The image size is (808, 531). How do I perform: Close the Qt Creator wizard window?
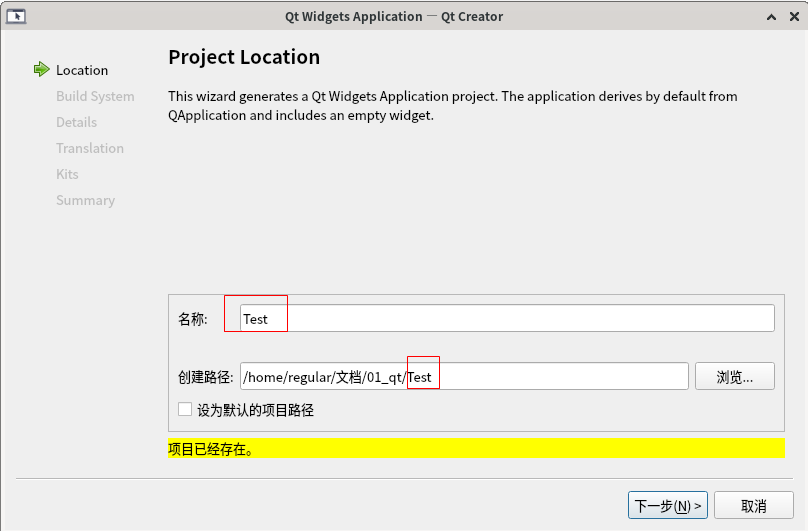[791, 16]
